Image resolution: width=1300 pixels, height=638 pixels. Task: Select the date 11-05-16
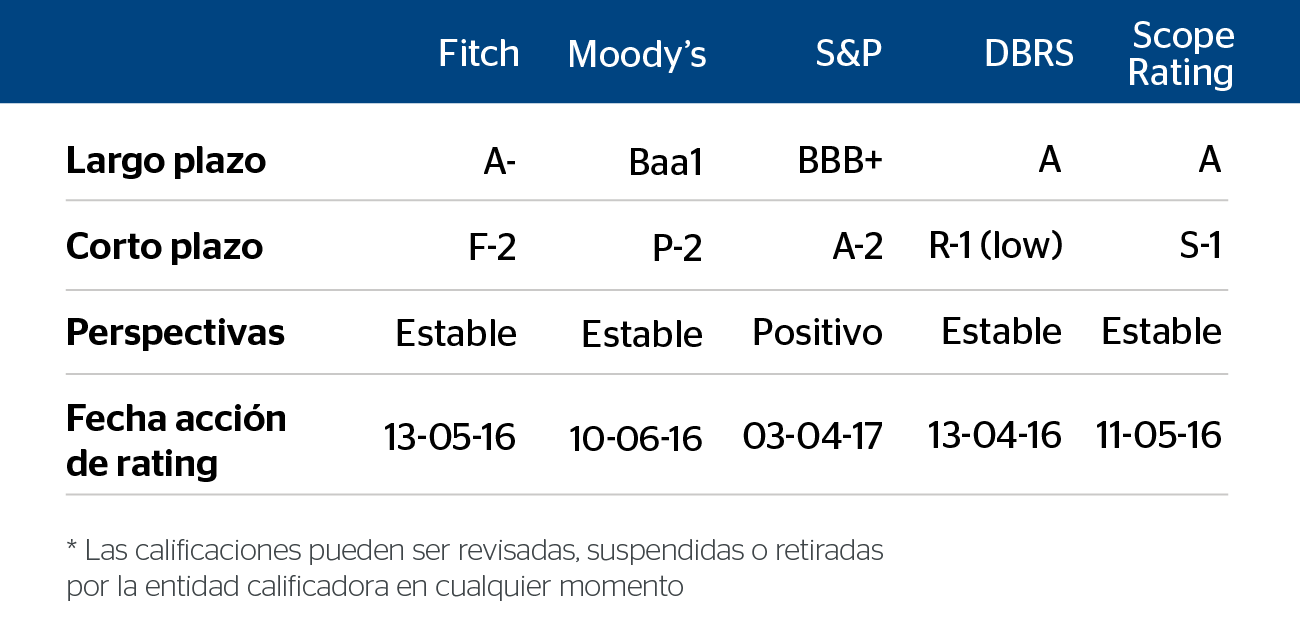click(x=1159, y=436)
